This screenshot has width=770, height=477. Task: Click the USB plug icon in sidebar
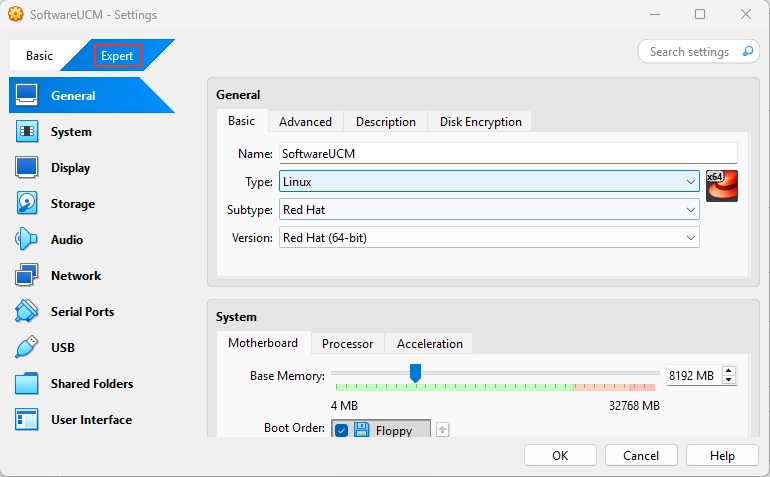[x=27, y=347]
